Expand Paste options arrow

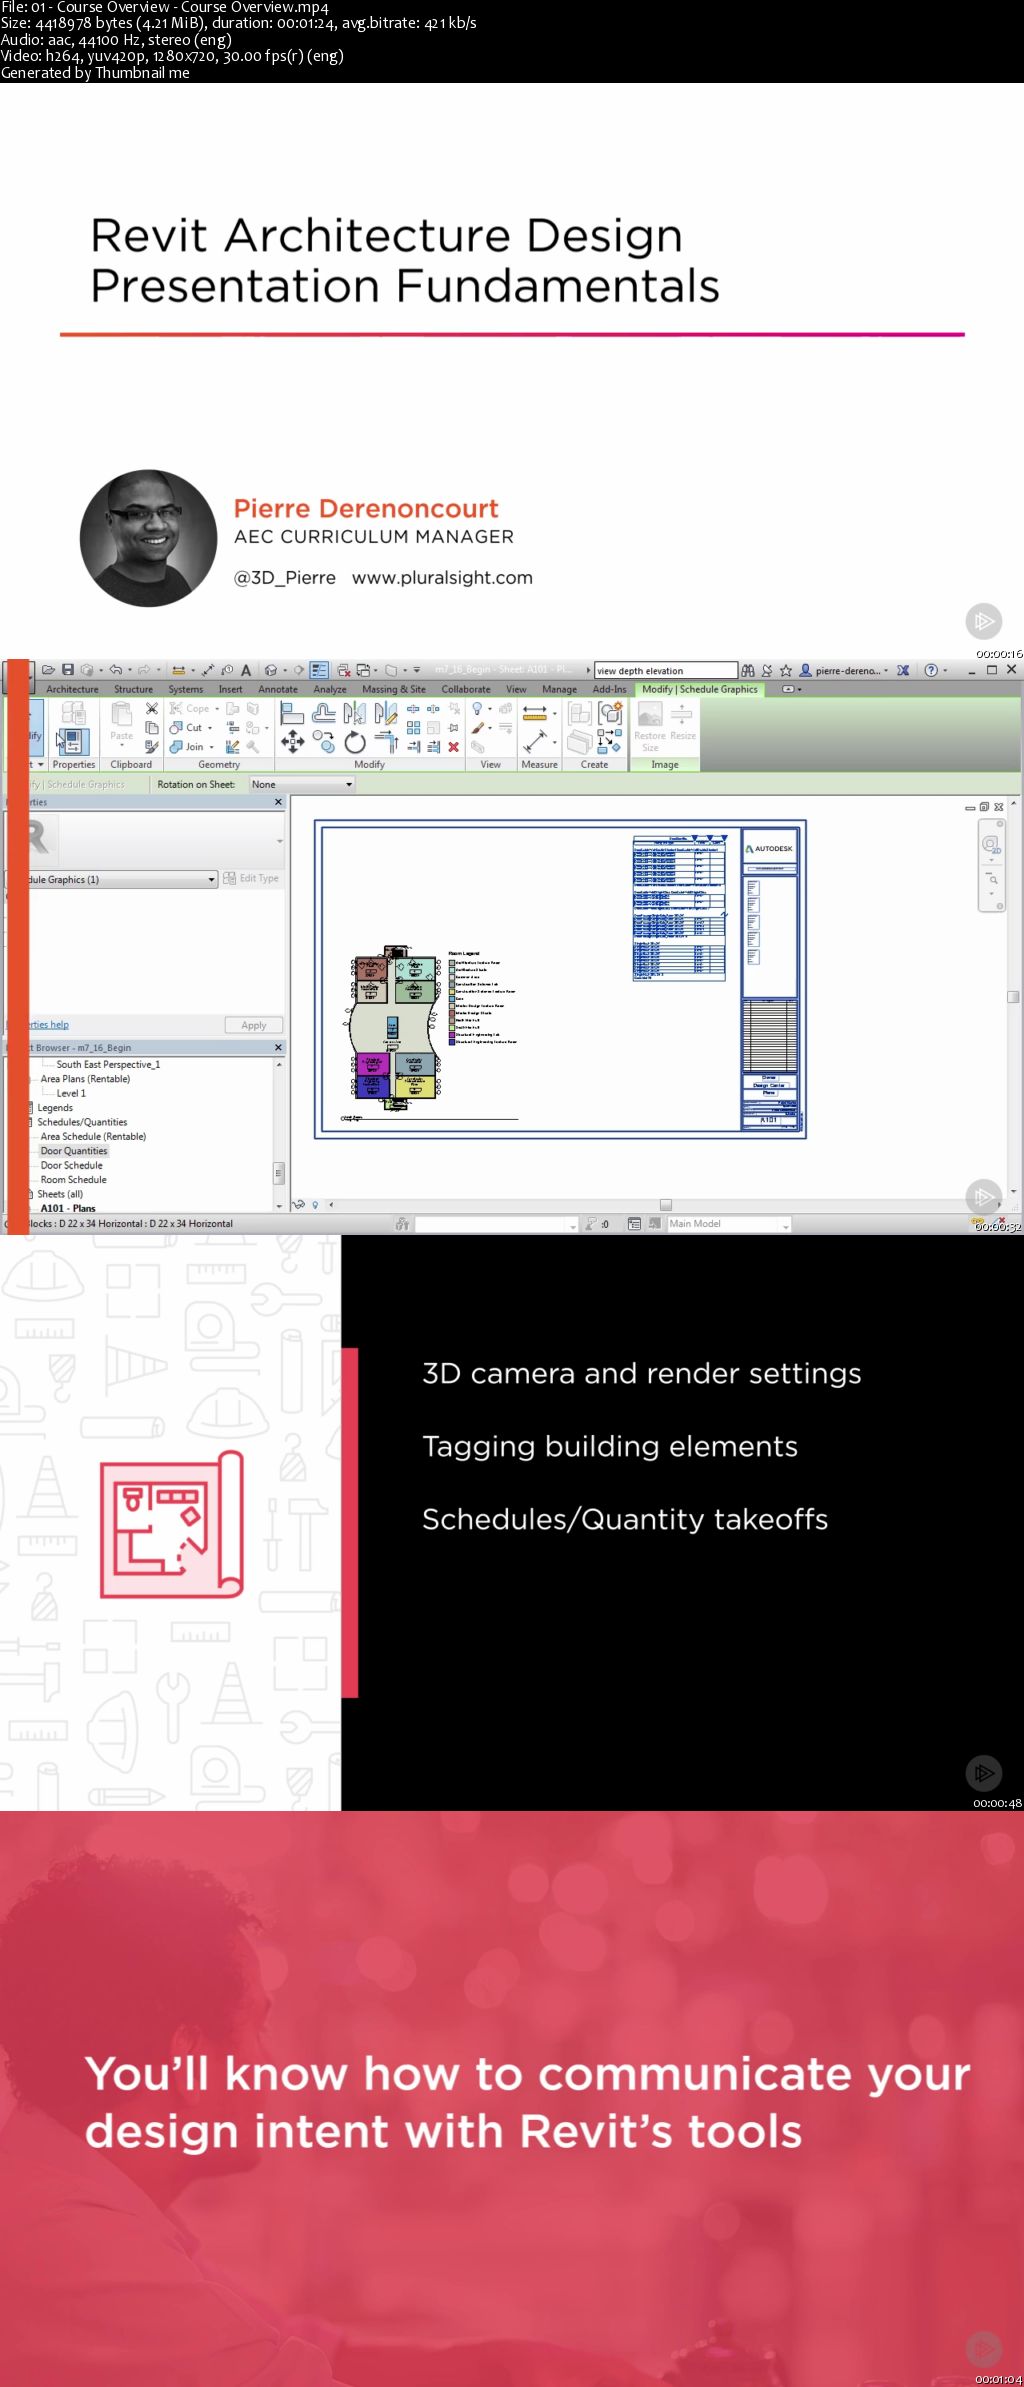pyautogui.click(x=121, y=746)
